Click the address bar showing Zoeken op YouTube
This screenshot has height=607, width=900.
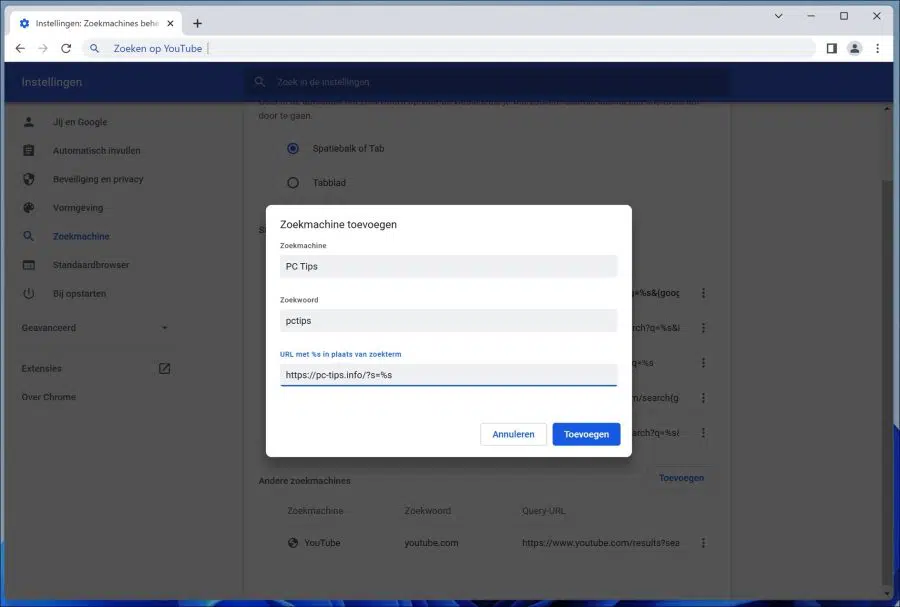448,48
